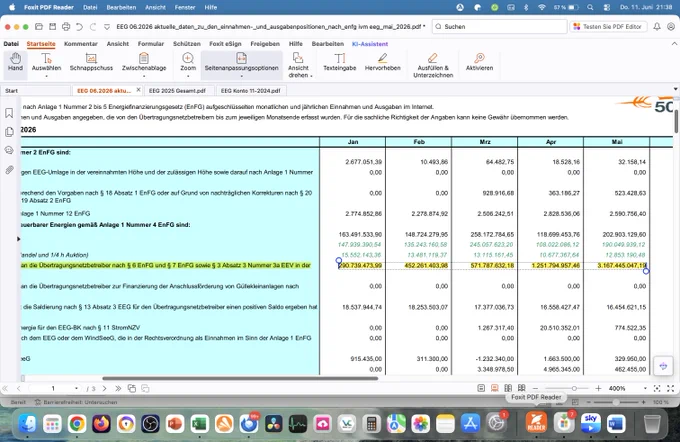This screenshot has width=680, height=442.
Task: Open Seitenanpassungsoptionen page fit options
Action: 242,62
